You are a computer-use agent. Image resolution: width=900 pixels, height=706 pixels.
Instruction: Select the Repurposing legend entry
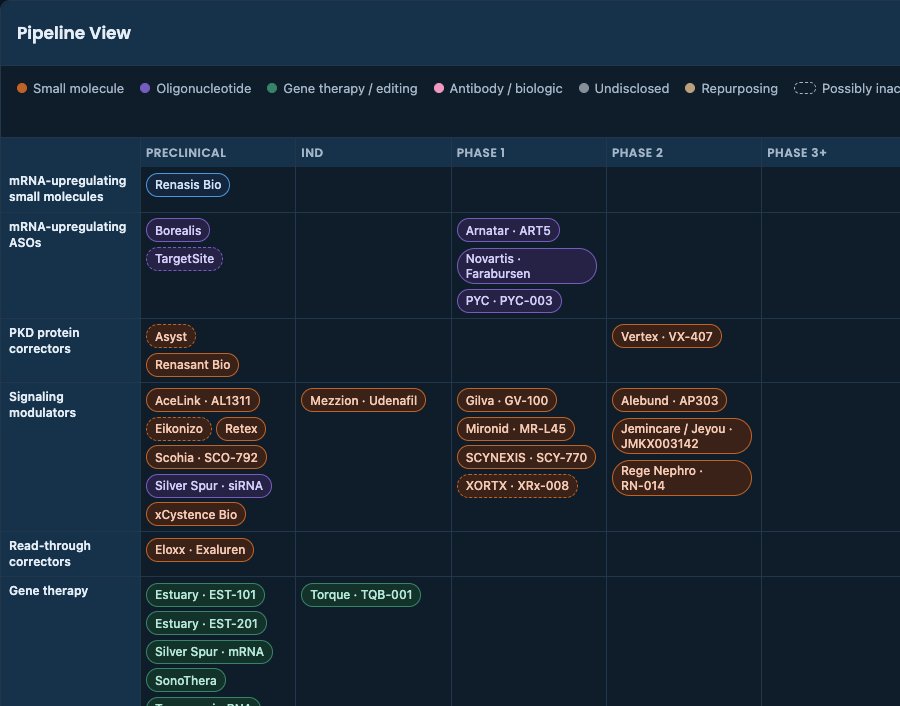pyautogui.click(x=731, y=88)
